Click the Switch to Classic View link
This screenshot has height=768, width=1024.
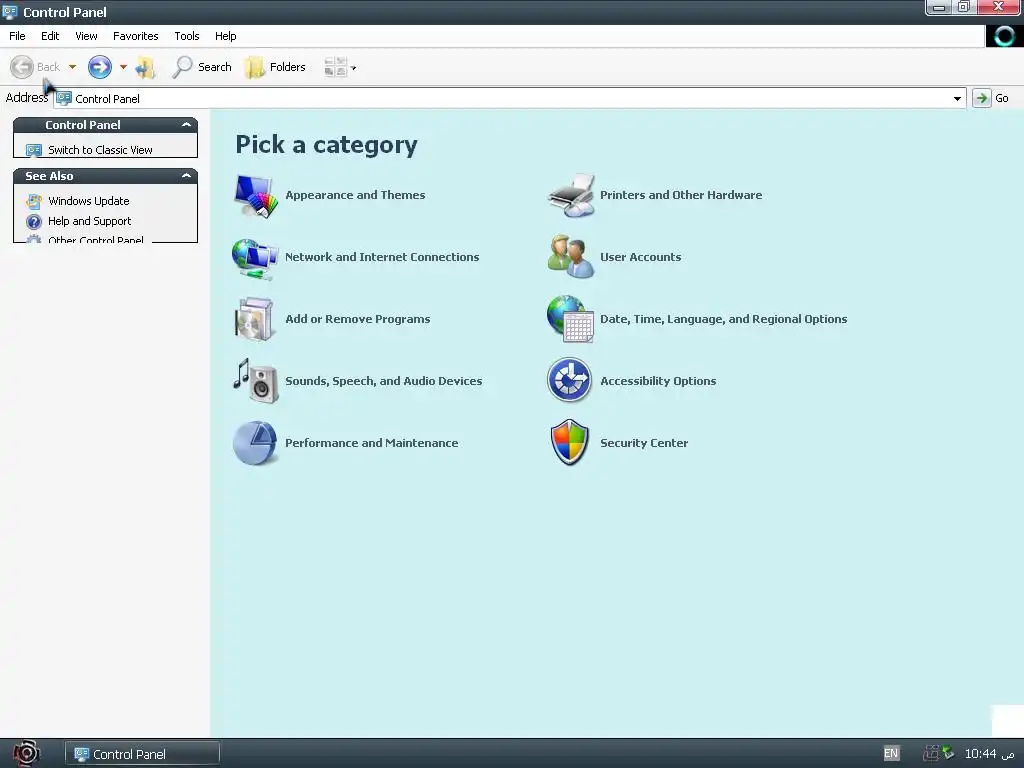point(100,150)
